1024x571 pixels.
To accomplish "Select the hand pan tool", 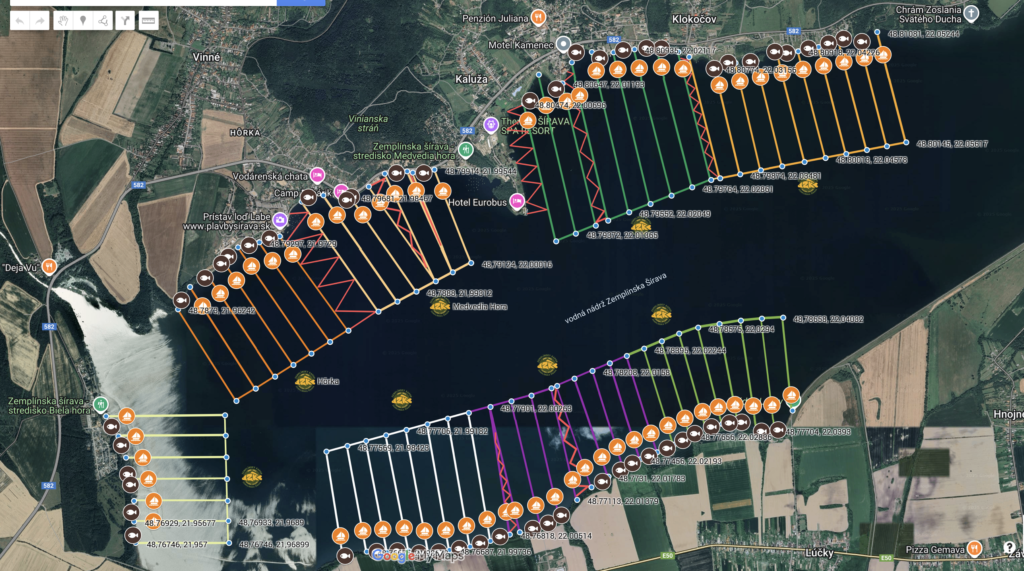I will click(63, 21).
